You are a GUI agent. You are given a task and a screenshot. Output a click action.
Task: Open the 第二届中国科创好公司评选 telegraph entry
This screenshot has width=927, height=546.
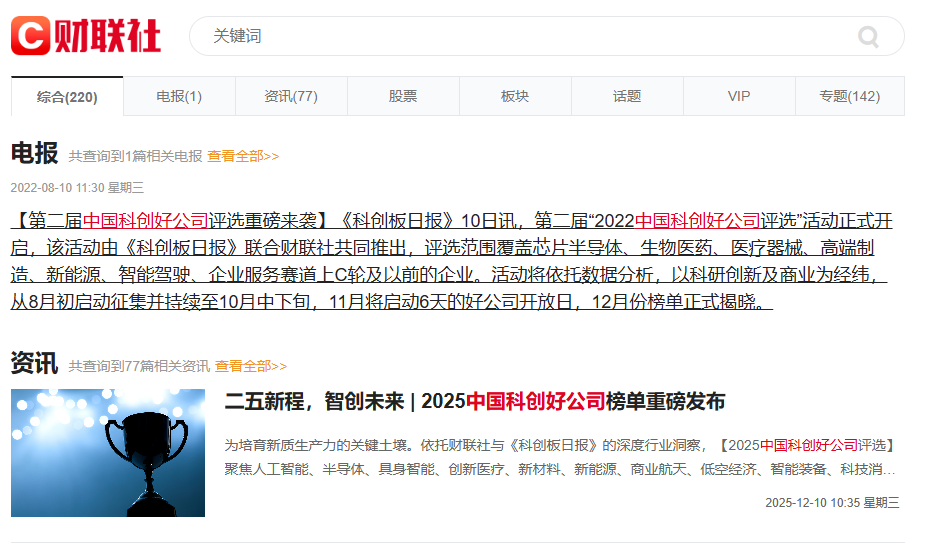(x=450, y=261)
